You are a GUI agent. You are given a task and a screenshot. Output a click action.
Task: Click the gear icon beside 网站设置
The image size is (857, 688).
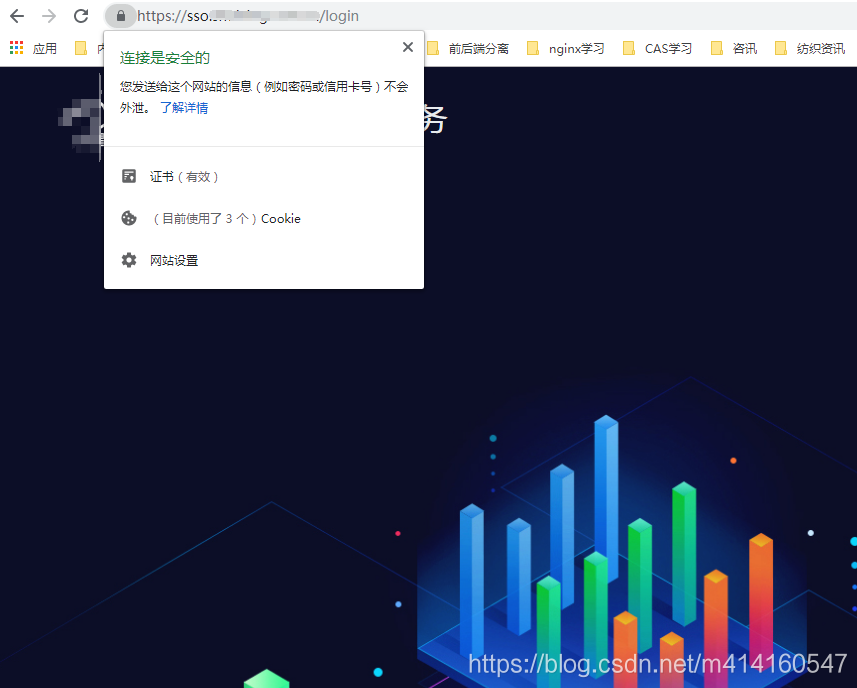coord(129,260)
